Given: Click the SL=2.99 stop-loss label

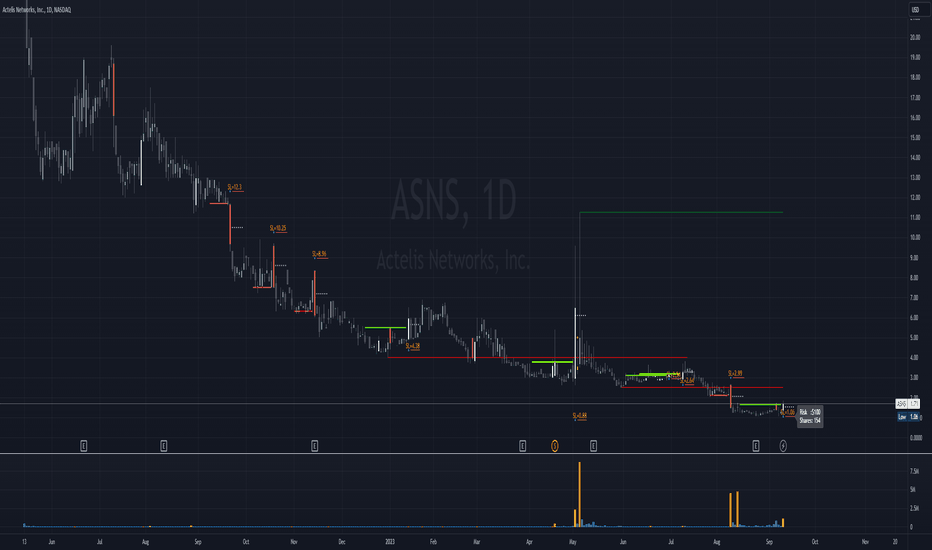Looking at the screenshot, I should click(735, 373).
